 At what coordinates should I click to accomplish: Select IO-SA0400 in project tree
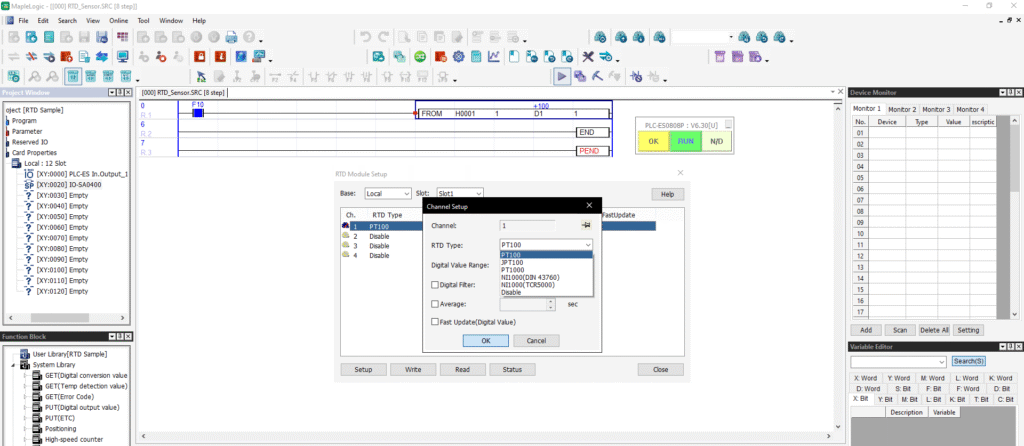(69, 185)
